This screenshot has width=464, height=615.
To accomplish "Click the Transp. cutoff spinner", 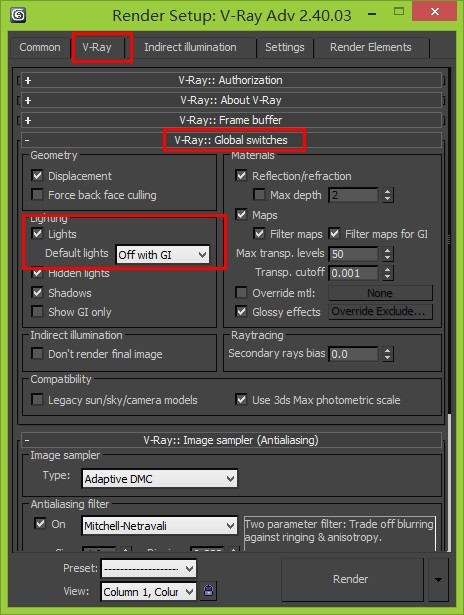I will 388,273.
